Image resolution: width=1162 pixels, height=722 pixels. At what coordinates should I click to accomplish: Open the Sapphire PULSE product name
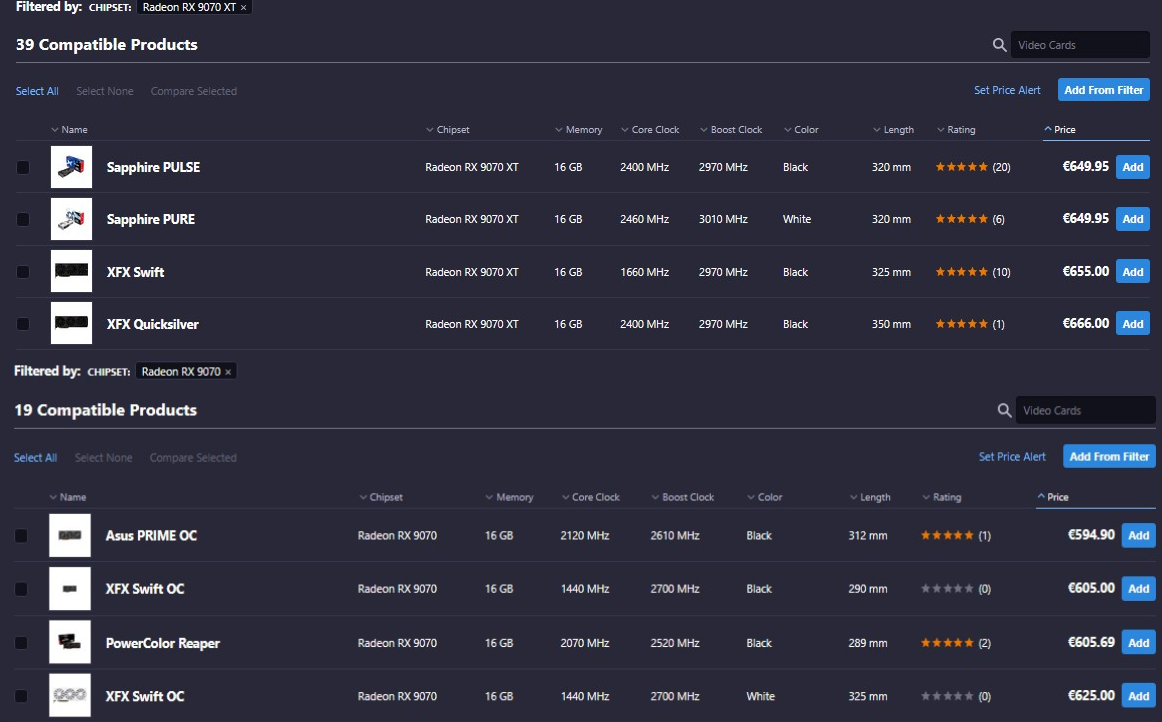153,168
